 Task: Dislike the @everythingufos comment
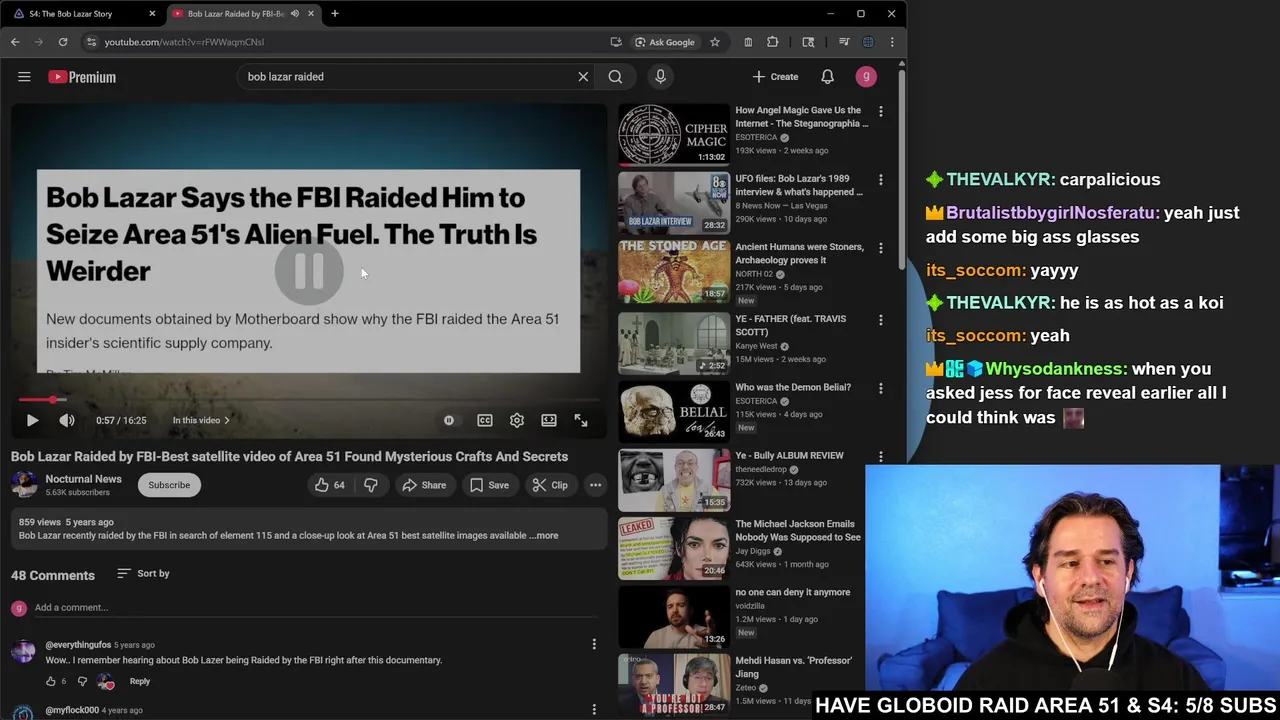point(82,681)
